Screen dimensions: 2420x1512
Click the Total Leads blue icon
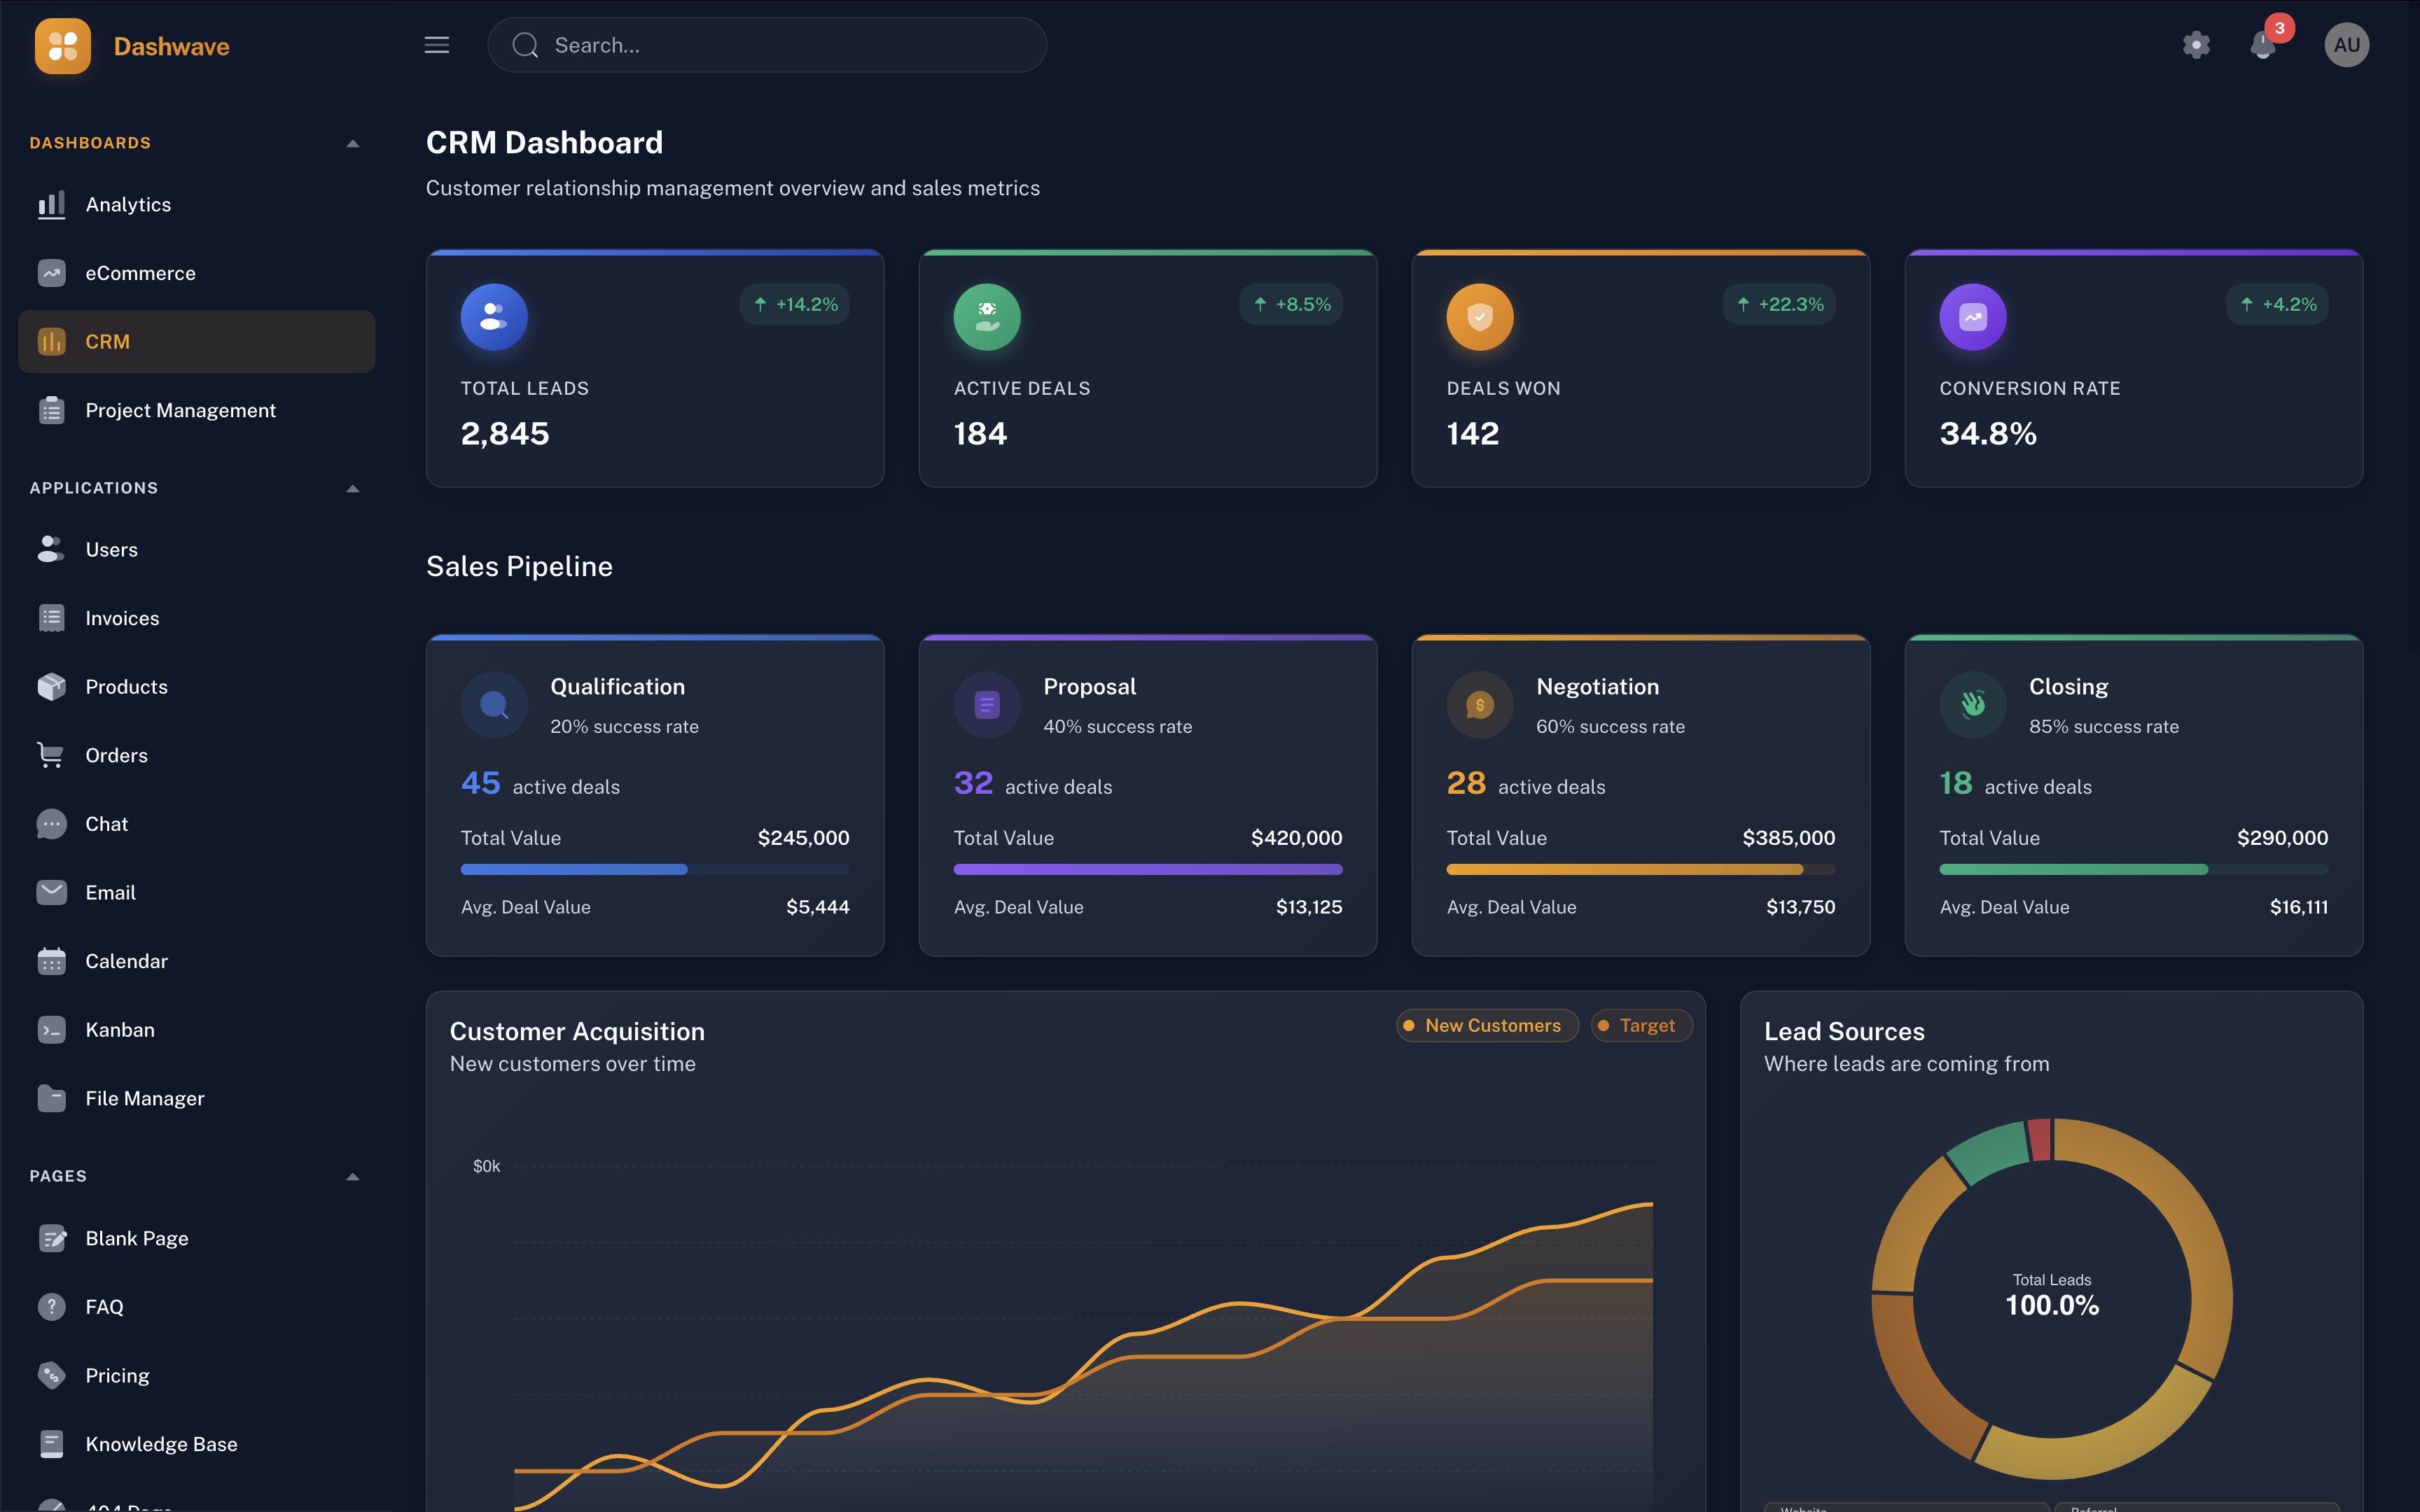tap(494, 317)
